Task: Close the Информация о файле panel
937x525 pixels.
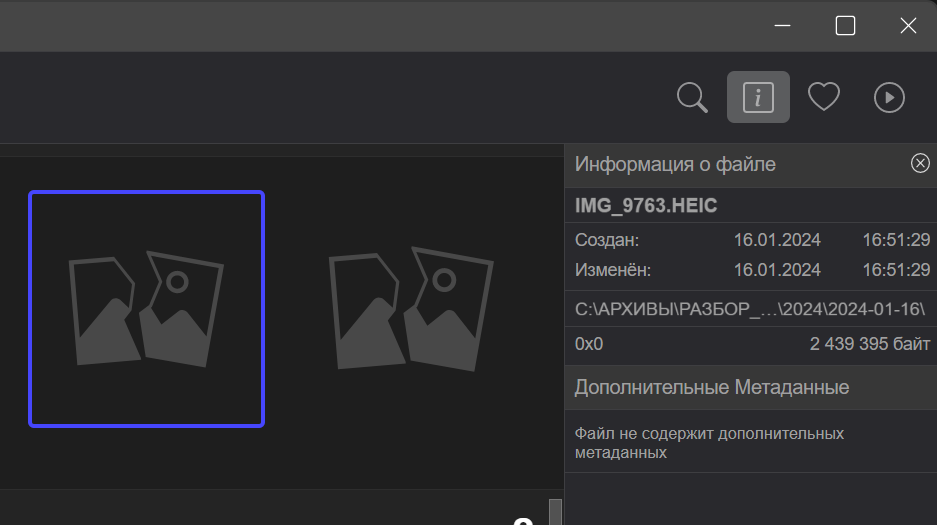Action: [920, 164]
